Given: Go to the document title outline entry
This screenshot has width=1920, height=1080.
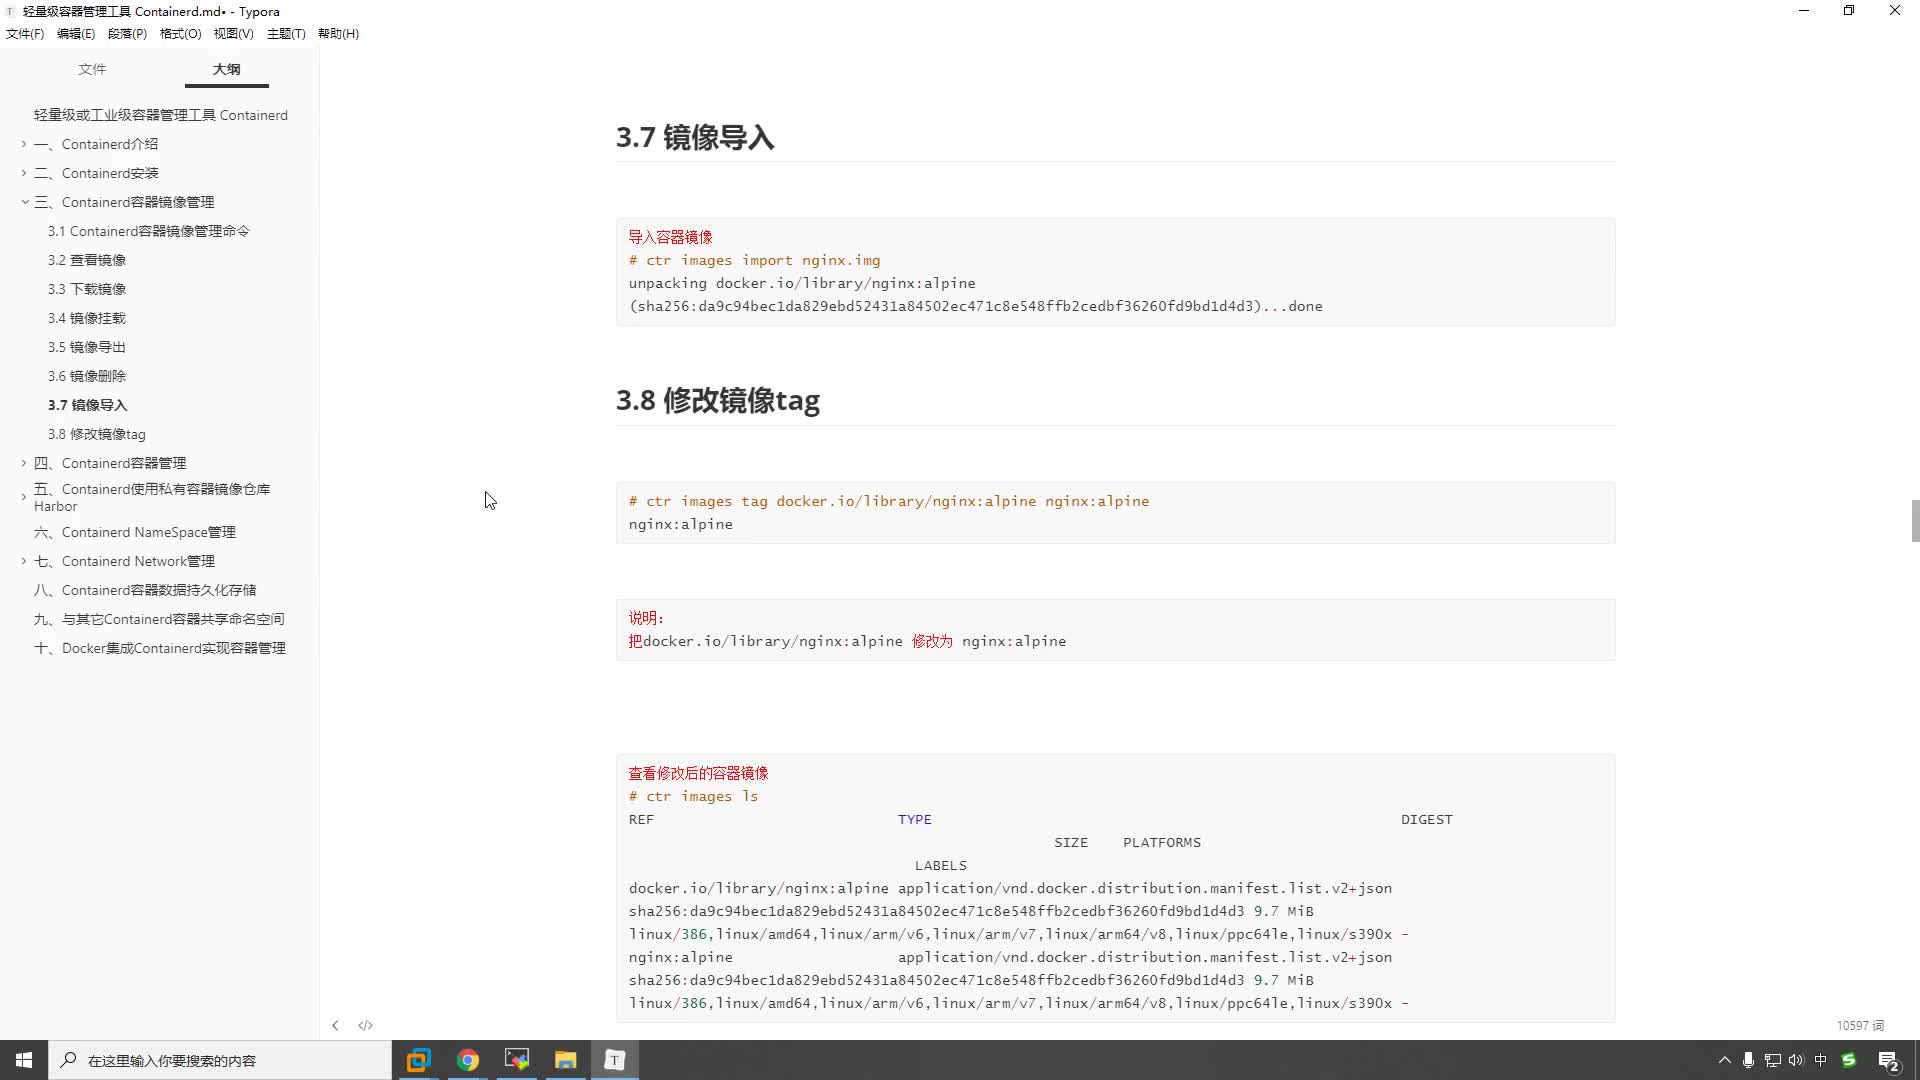Looking at the screenshot, I should click(161, 115).
